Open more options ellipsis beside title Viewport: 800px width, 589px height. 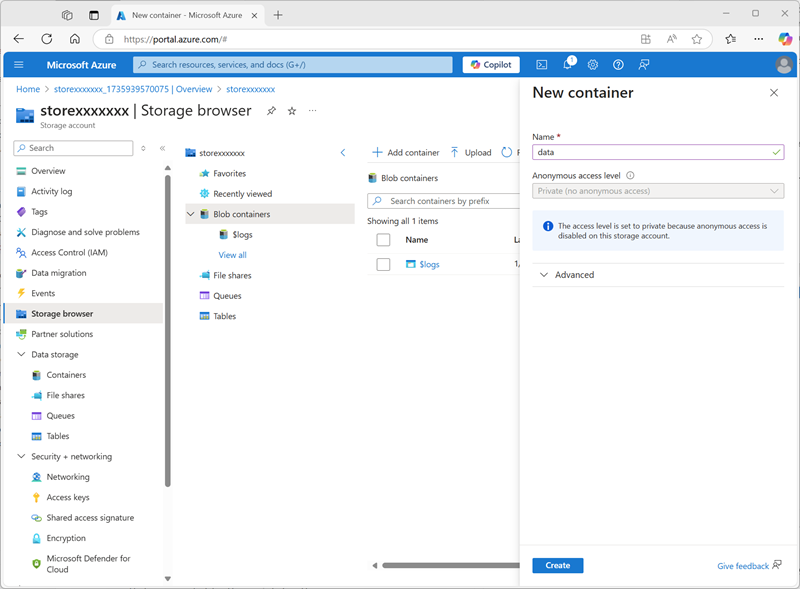click(x=312, y=111)
